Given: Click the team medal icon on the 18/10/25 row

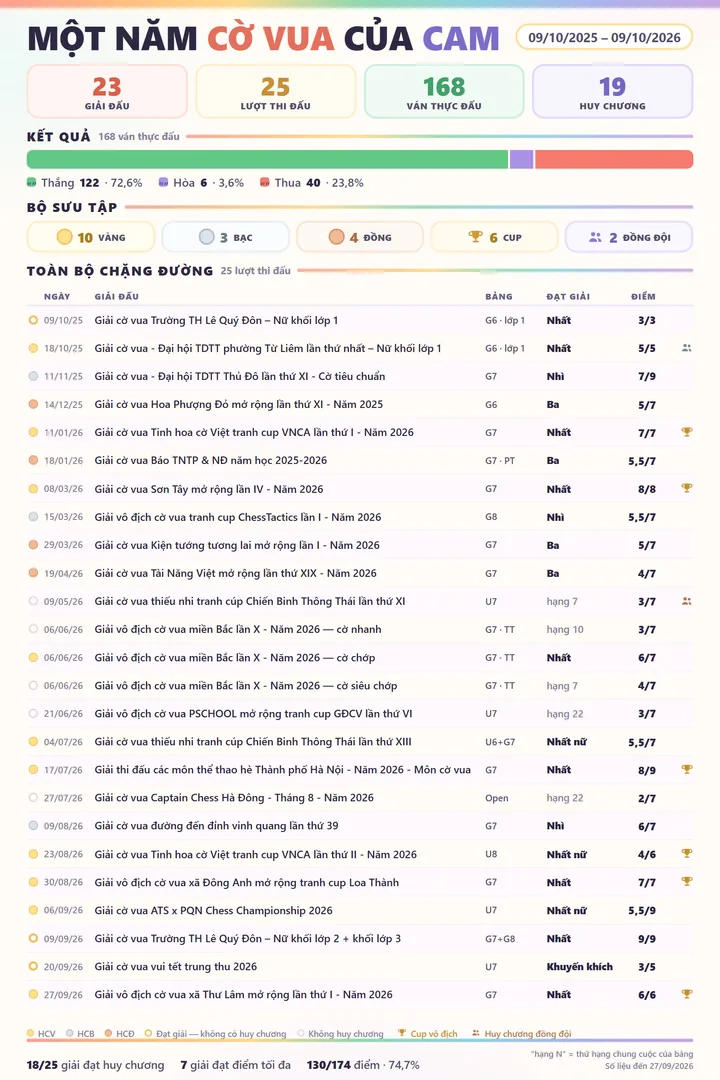Looking at the screenshot, I should point(686,348).
